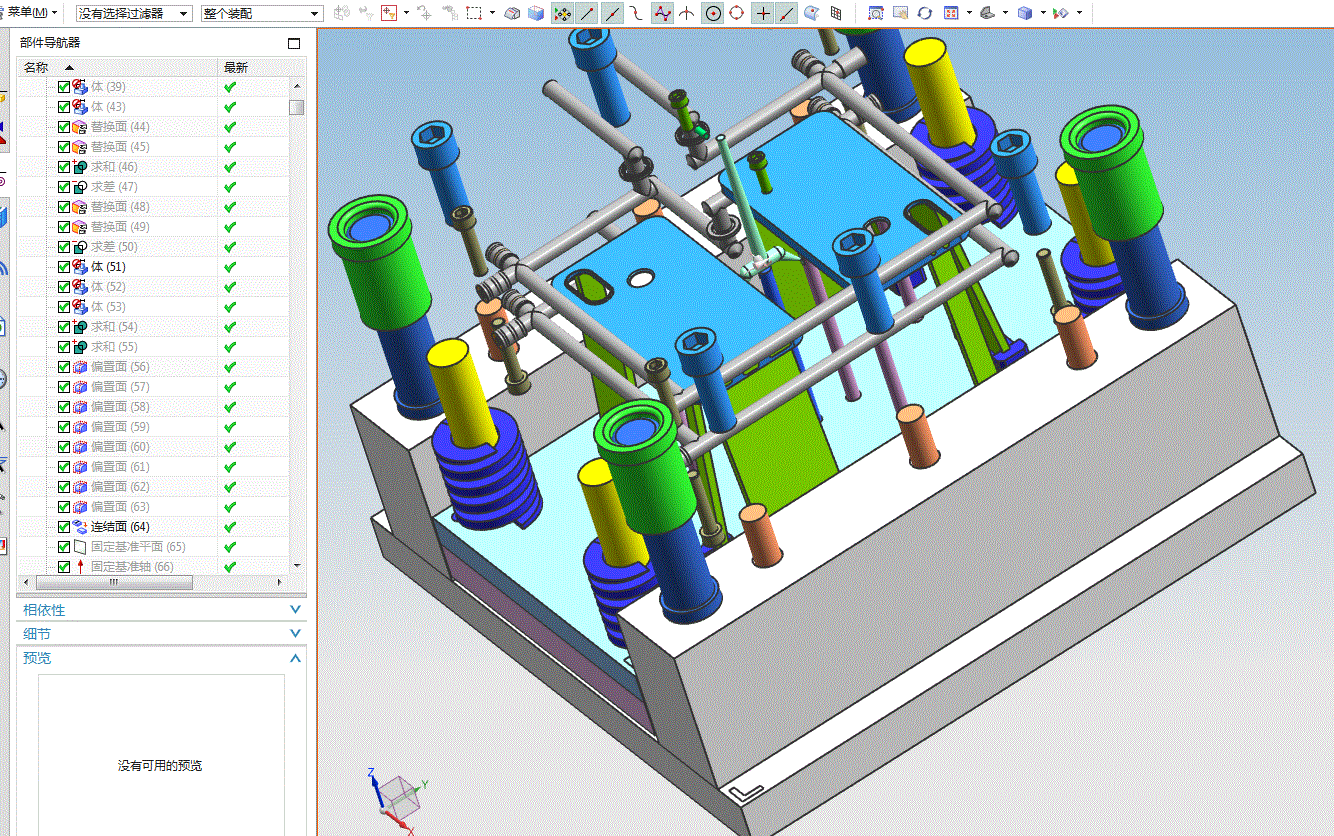Open the 菜单(M) menu
Screen dimensions: 1334x836
point(32,12)
